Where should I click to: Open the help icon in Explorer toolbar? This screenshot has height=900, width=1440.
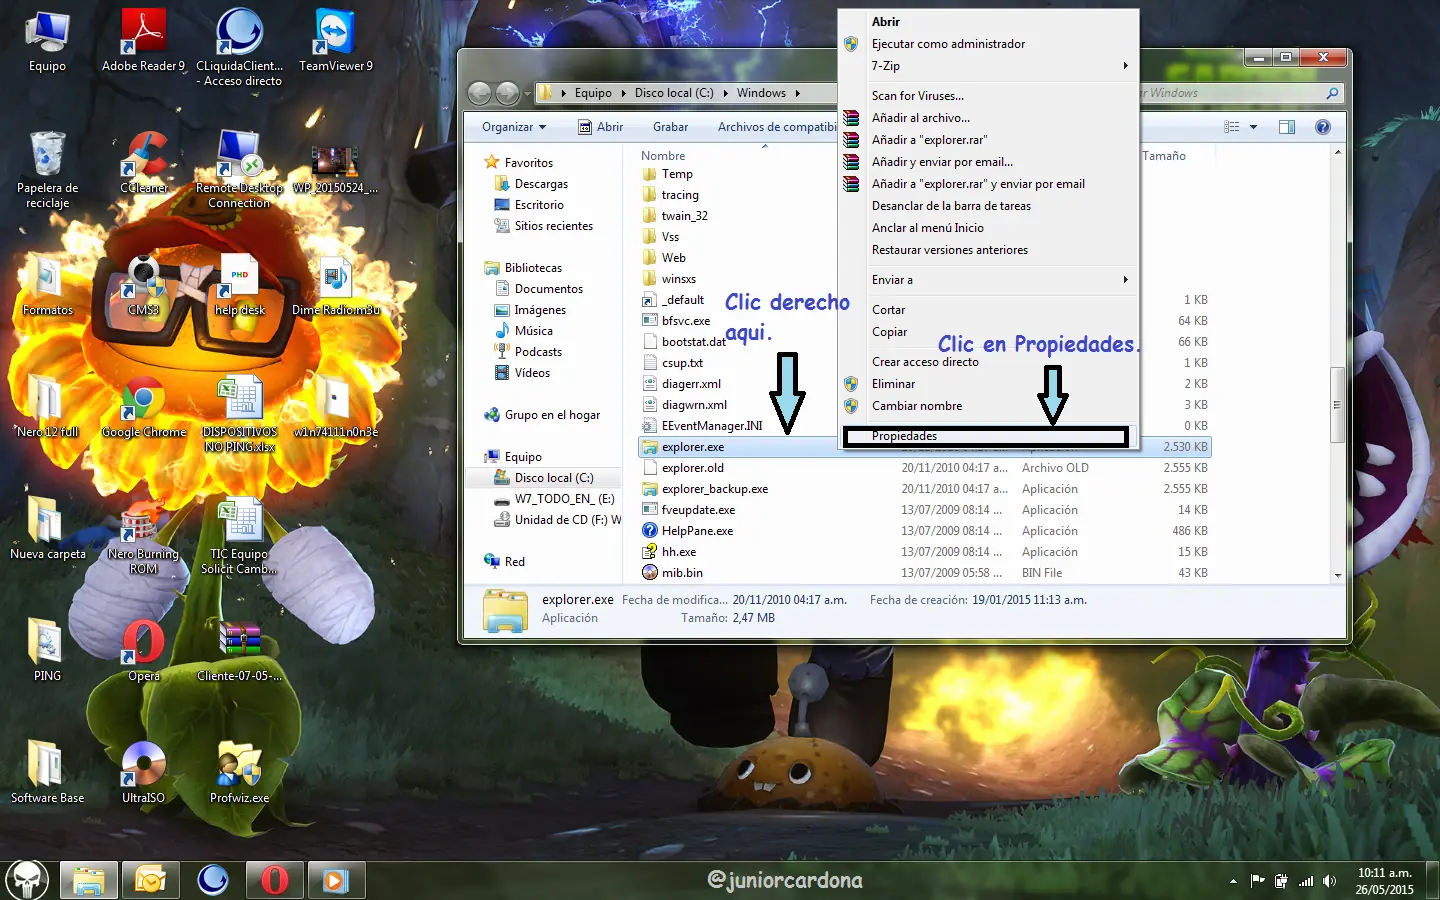pos(1322,127)
